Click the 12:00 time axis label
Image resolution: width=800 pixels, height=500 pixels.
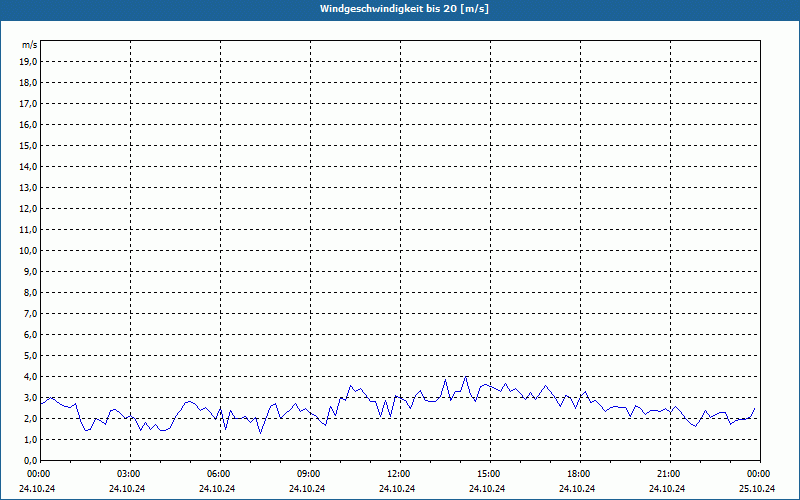(x=399, y=474)
